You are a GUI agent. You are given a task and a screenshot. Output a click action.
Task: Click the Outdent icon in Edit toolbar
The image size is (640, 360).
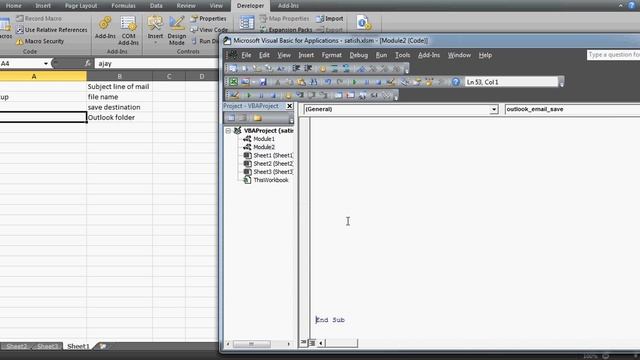point(308,68)
